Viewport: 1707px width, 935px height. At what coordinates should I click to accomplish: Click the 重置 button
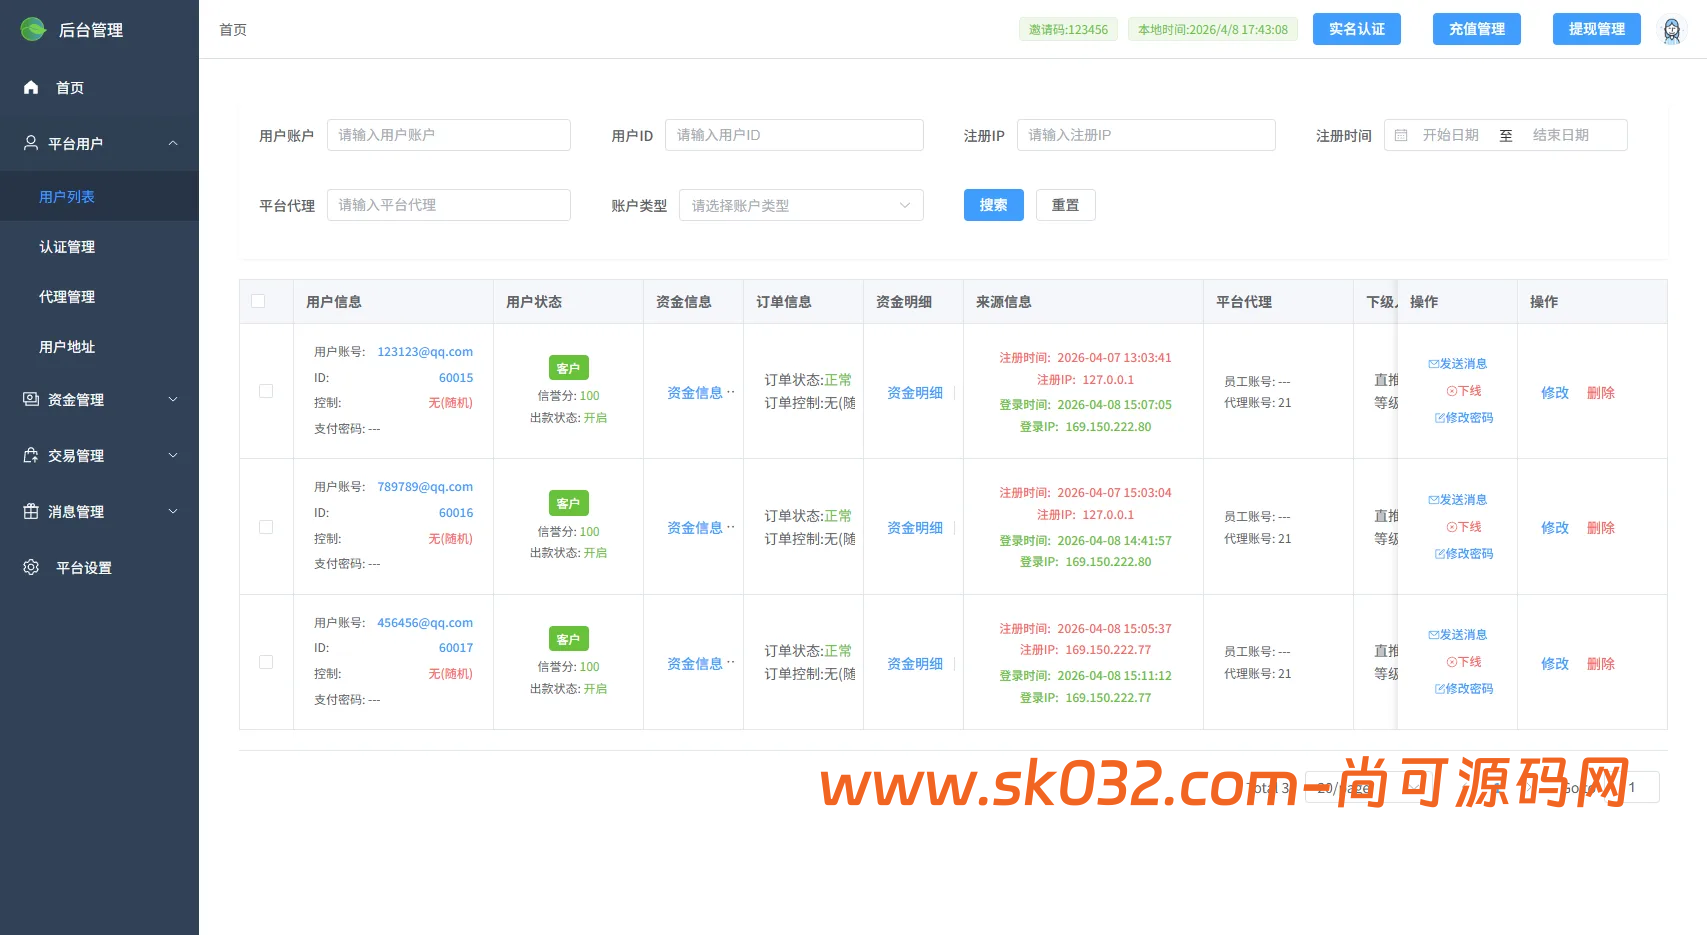coord(1065,205)
